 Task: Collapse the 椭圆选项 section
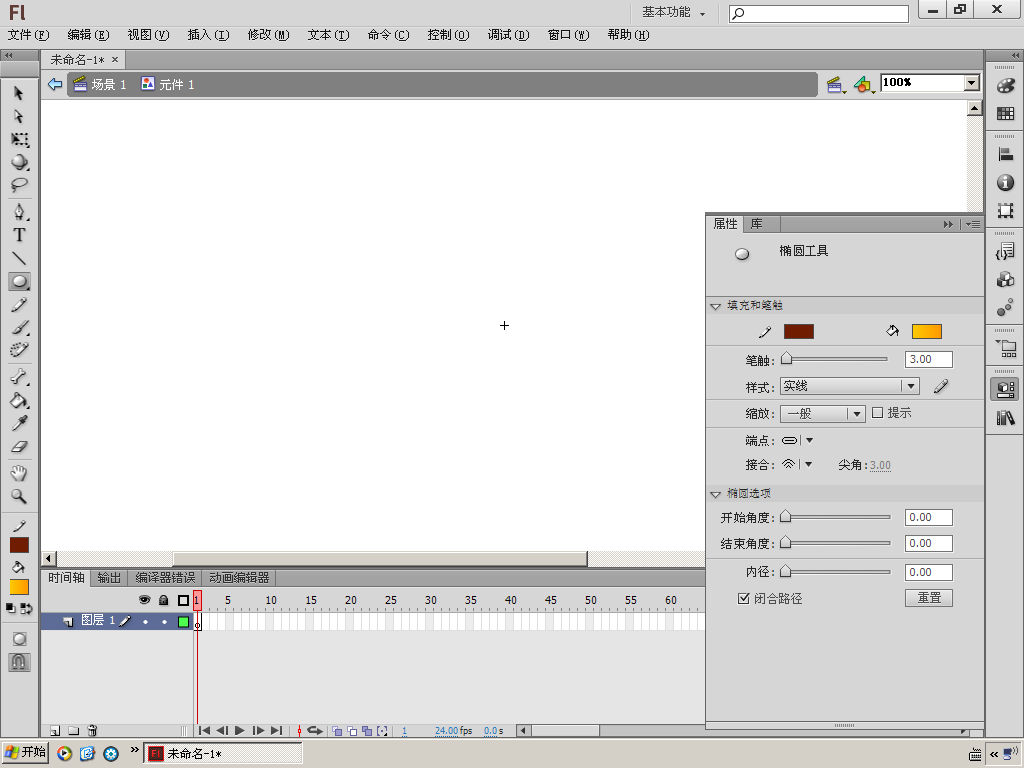[716, 494]
